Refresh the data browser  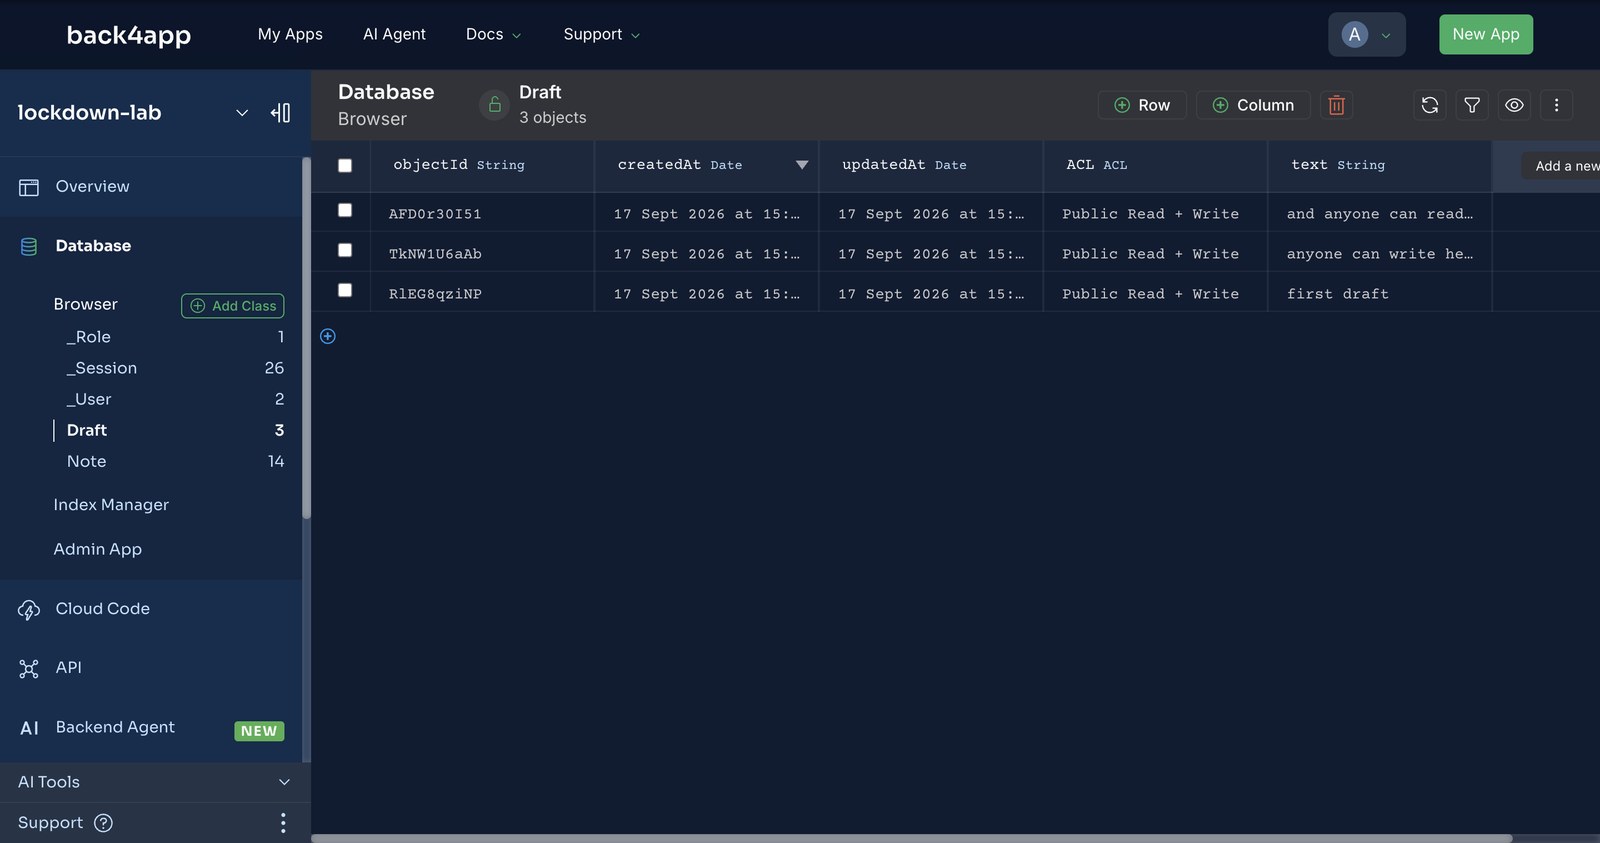click(1430, 105)
